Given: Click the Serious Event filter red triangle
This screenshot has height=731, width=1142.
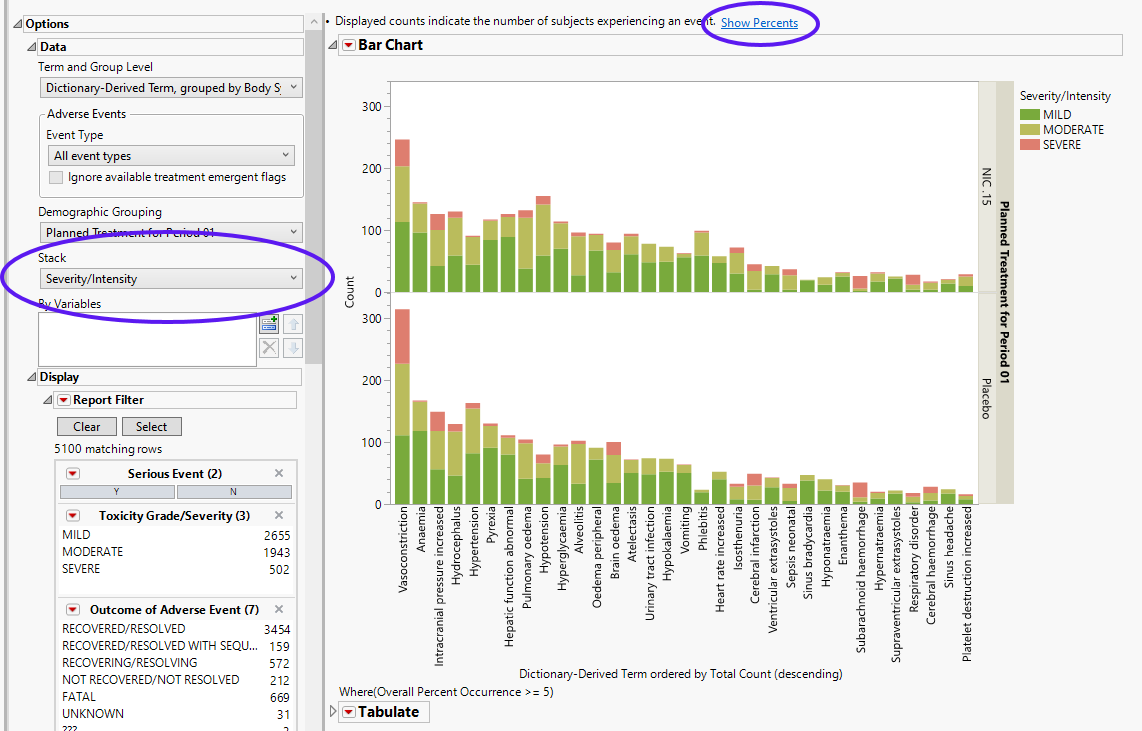Looking at the screenshot, I should tap(72, 474).
